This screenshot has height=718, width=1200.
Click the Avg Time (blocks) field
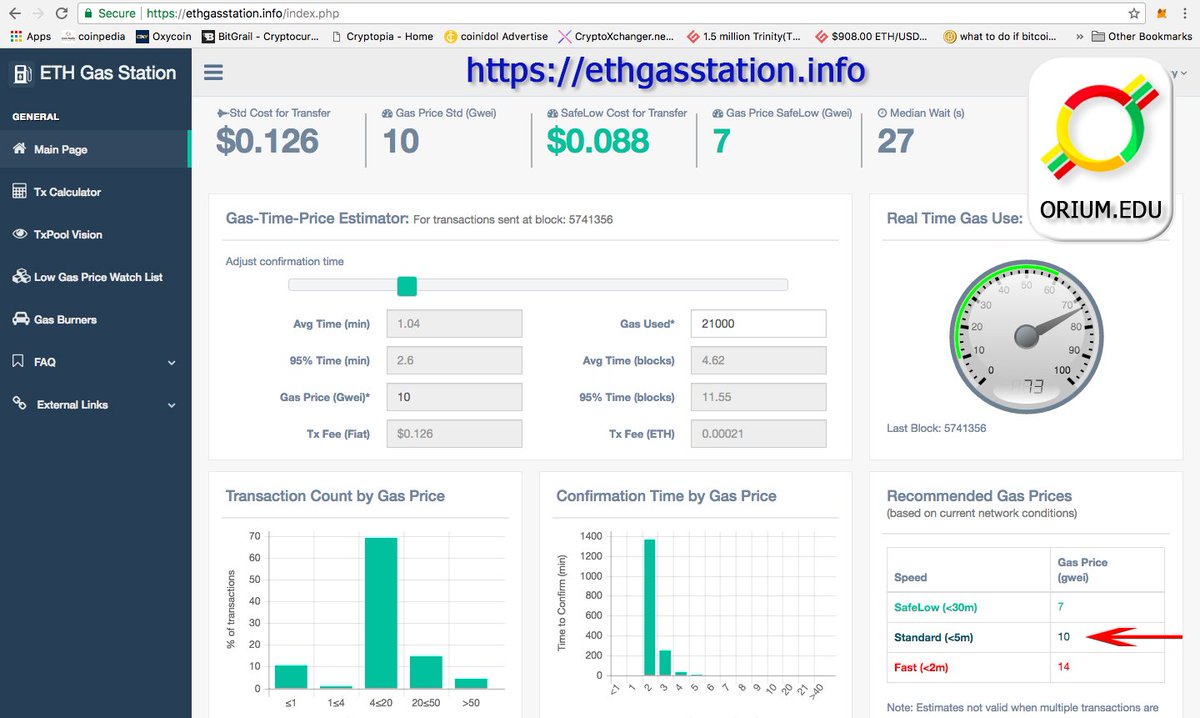(x=758, y=360)
